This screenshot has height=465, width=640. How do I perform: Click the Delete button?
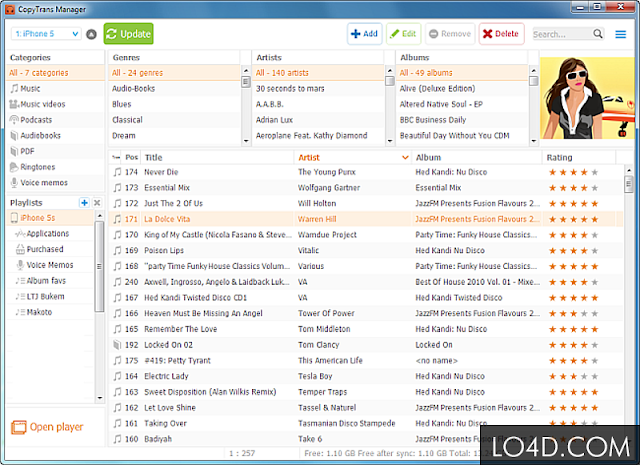[x=501, y=34]
